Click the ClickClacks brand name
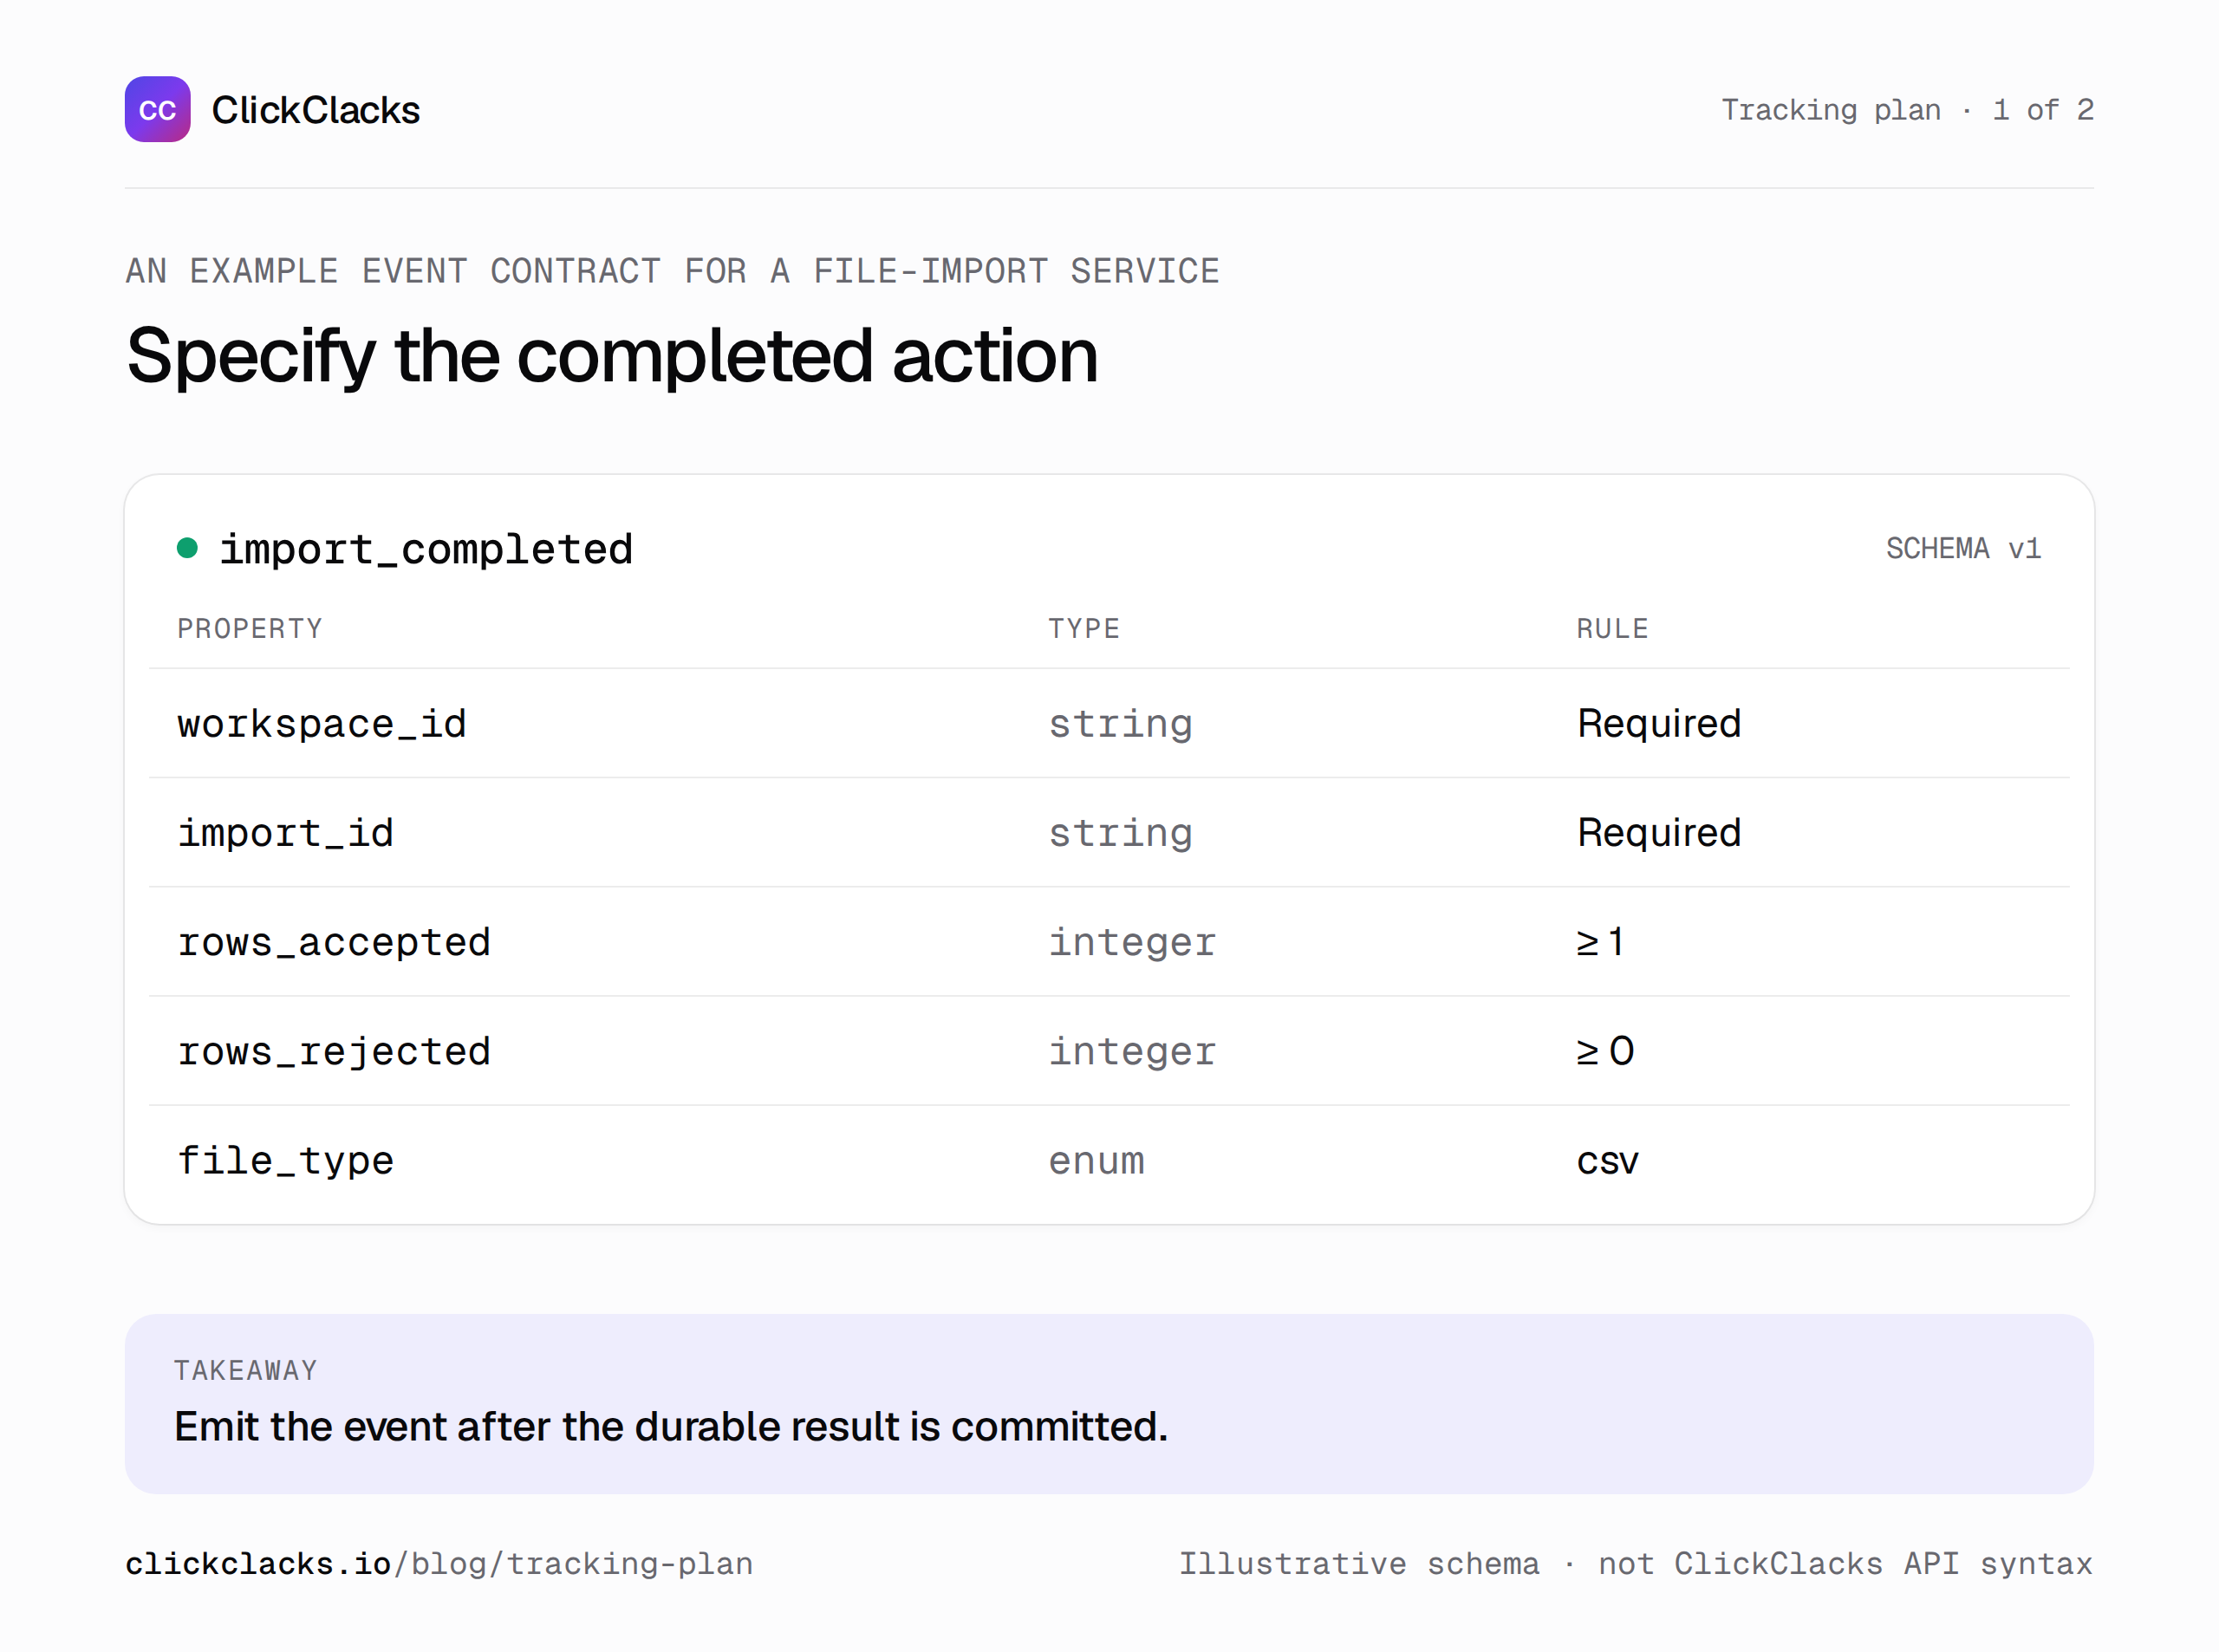This screenshot has height=1652, width=2219. [315, 110]
